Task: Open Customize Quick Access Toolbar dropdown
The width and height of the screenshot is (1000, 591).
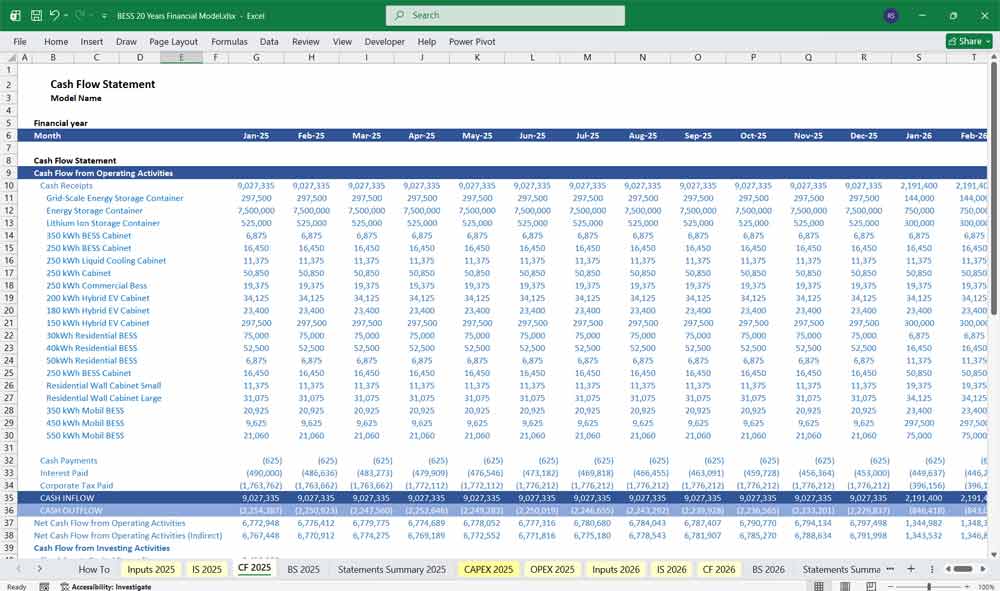Action: click(105, 16)
